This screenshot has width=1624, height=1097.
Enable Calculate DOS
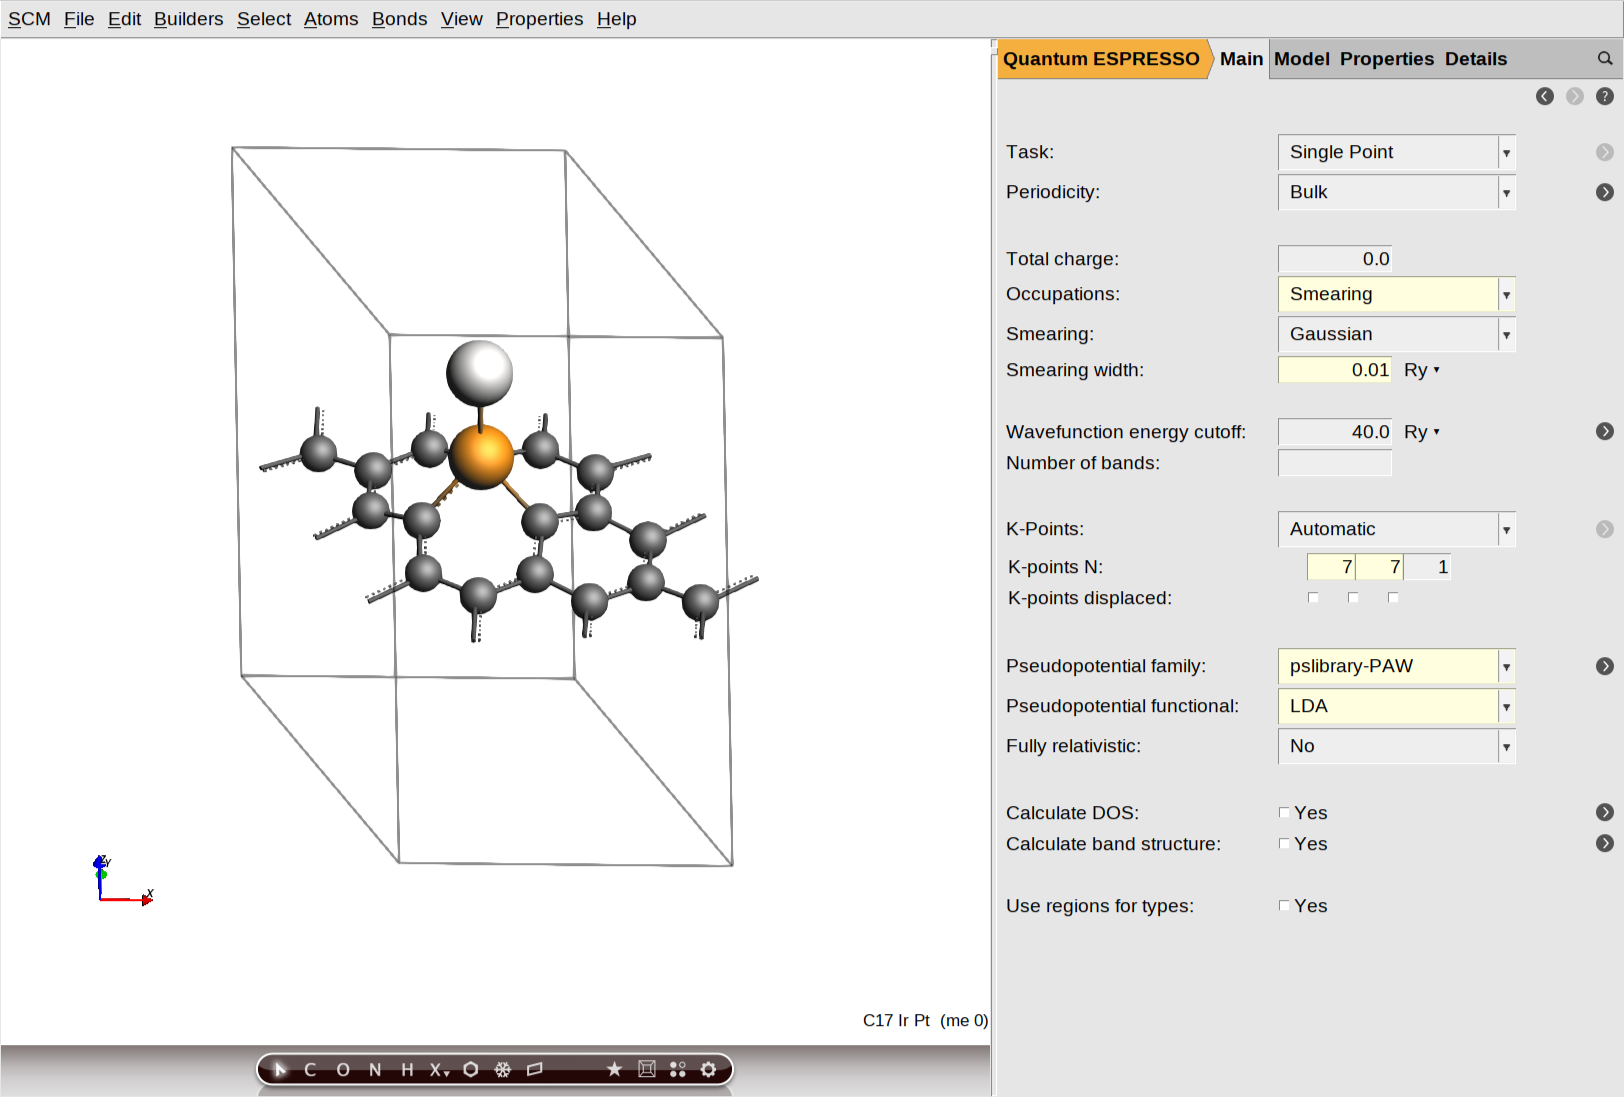point(1284,812)
